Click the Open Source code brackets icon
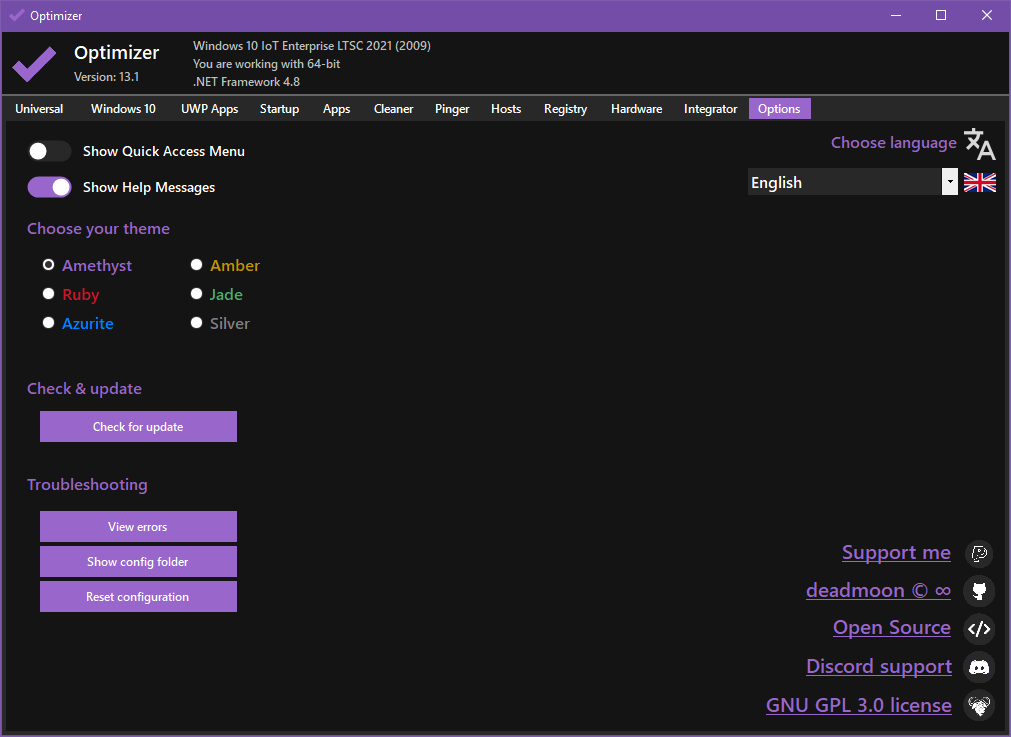 [x=979, y=629]
